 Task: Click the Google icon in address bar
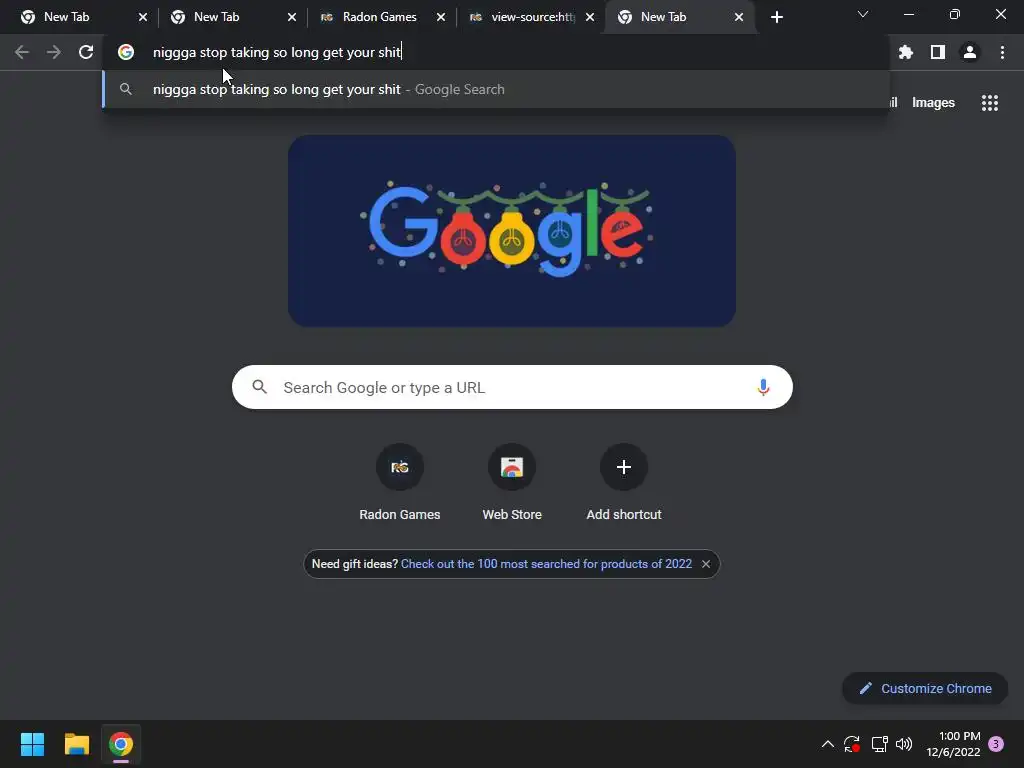pos(125,52)
